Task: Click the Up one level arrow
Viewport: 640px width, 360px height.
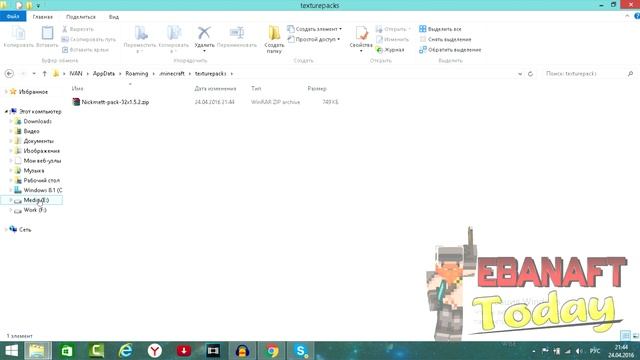Action: point(44,73)
